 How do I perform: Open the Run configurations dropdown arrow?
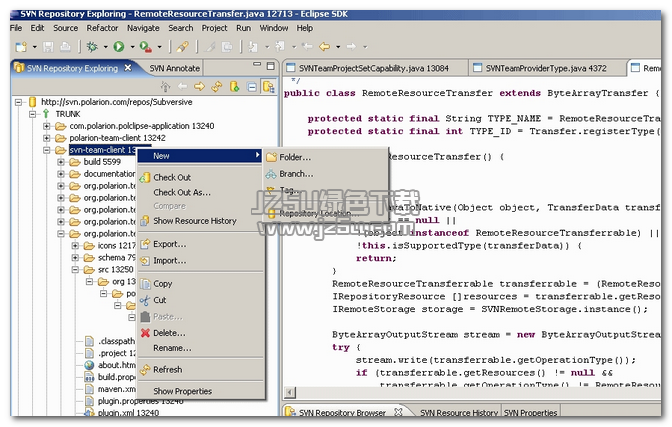pos(132,46)
